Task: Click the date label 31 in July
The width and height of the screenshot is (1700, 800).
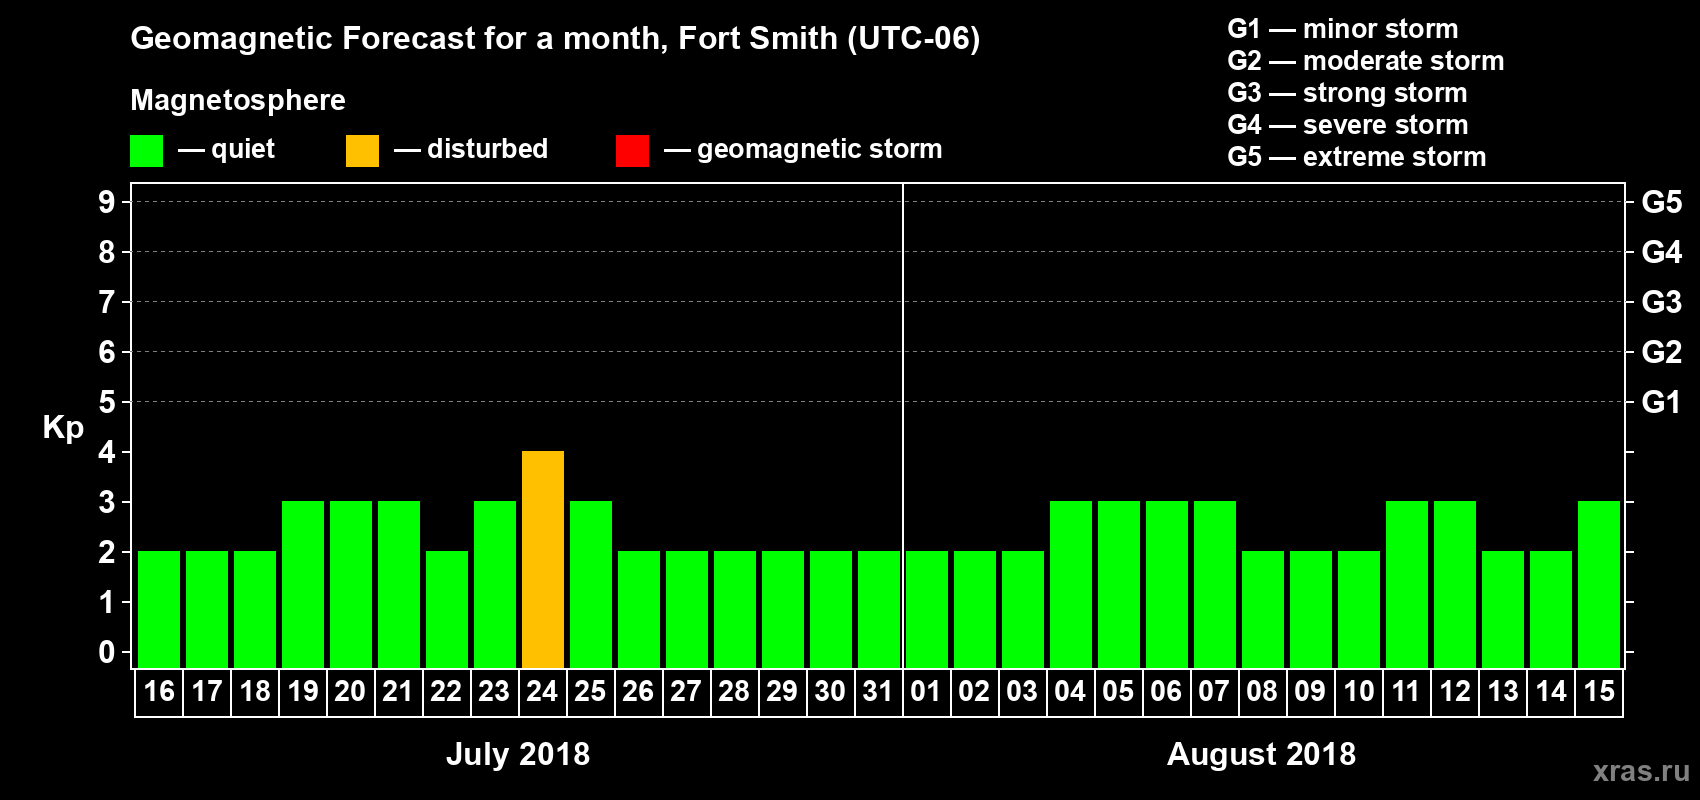Action: click(878, 691)
